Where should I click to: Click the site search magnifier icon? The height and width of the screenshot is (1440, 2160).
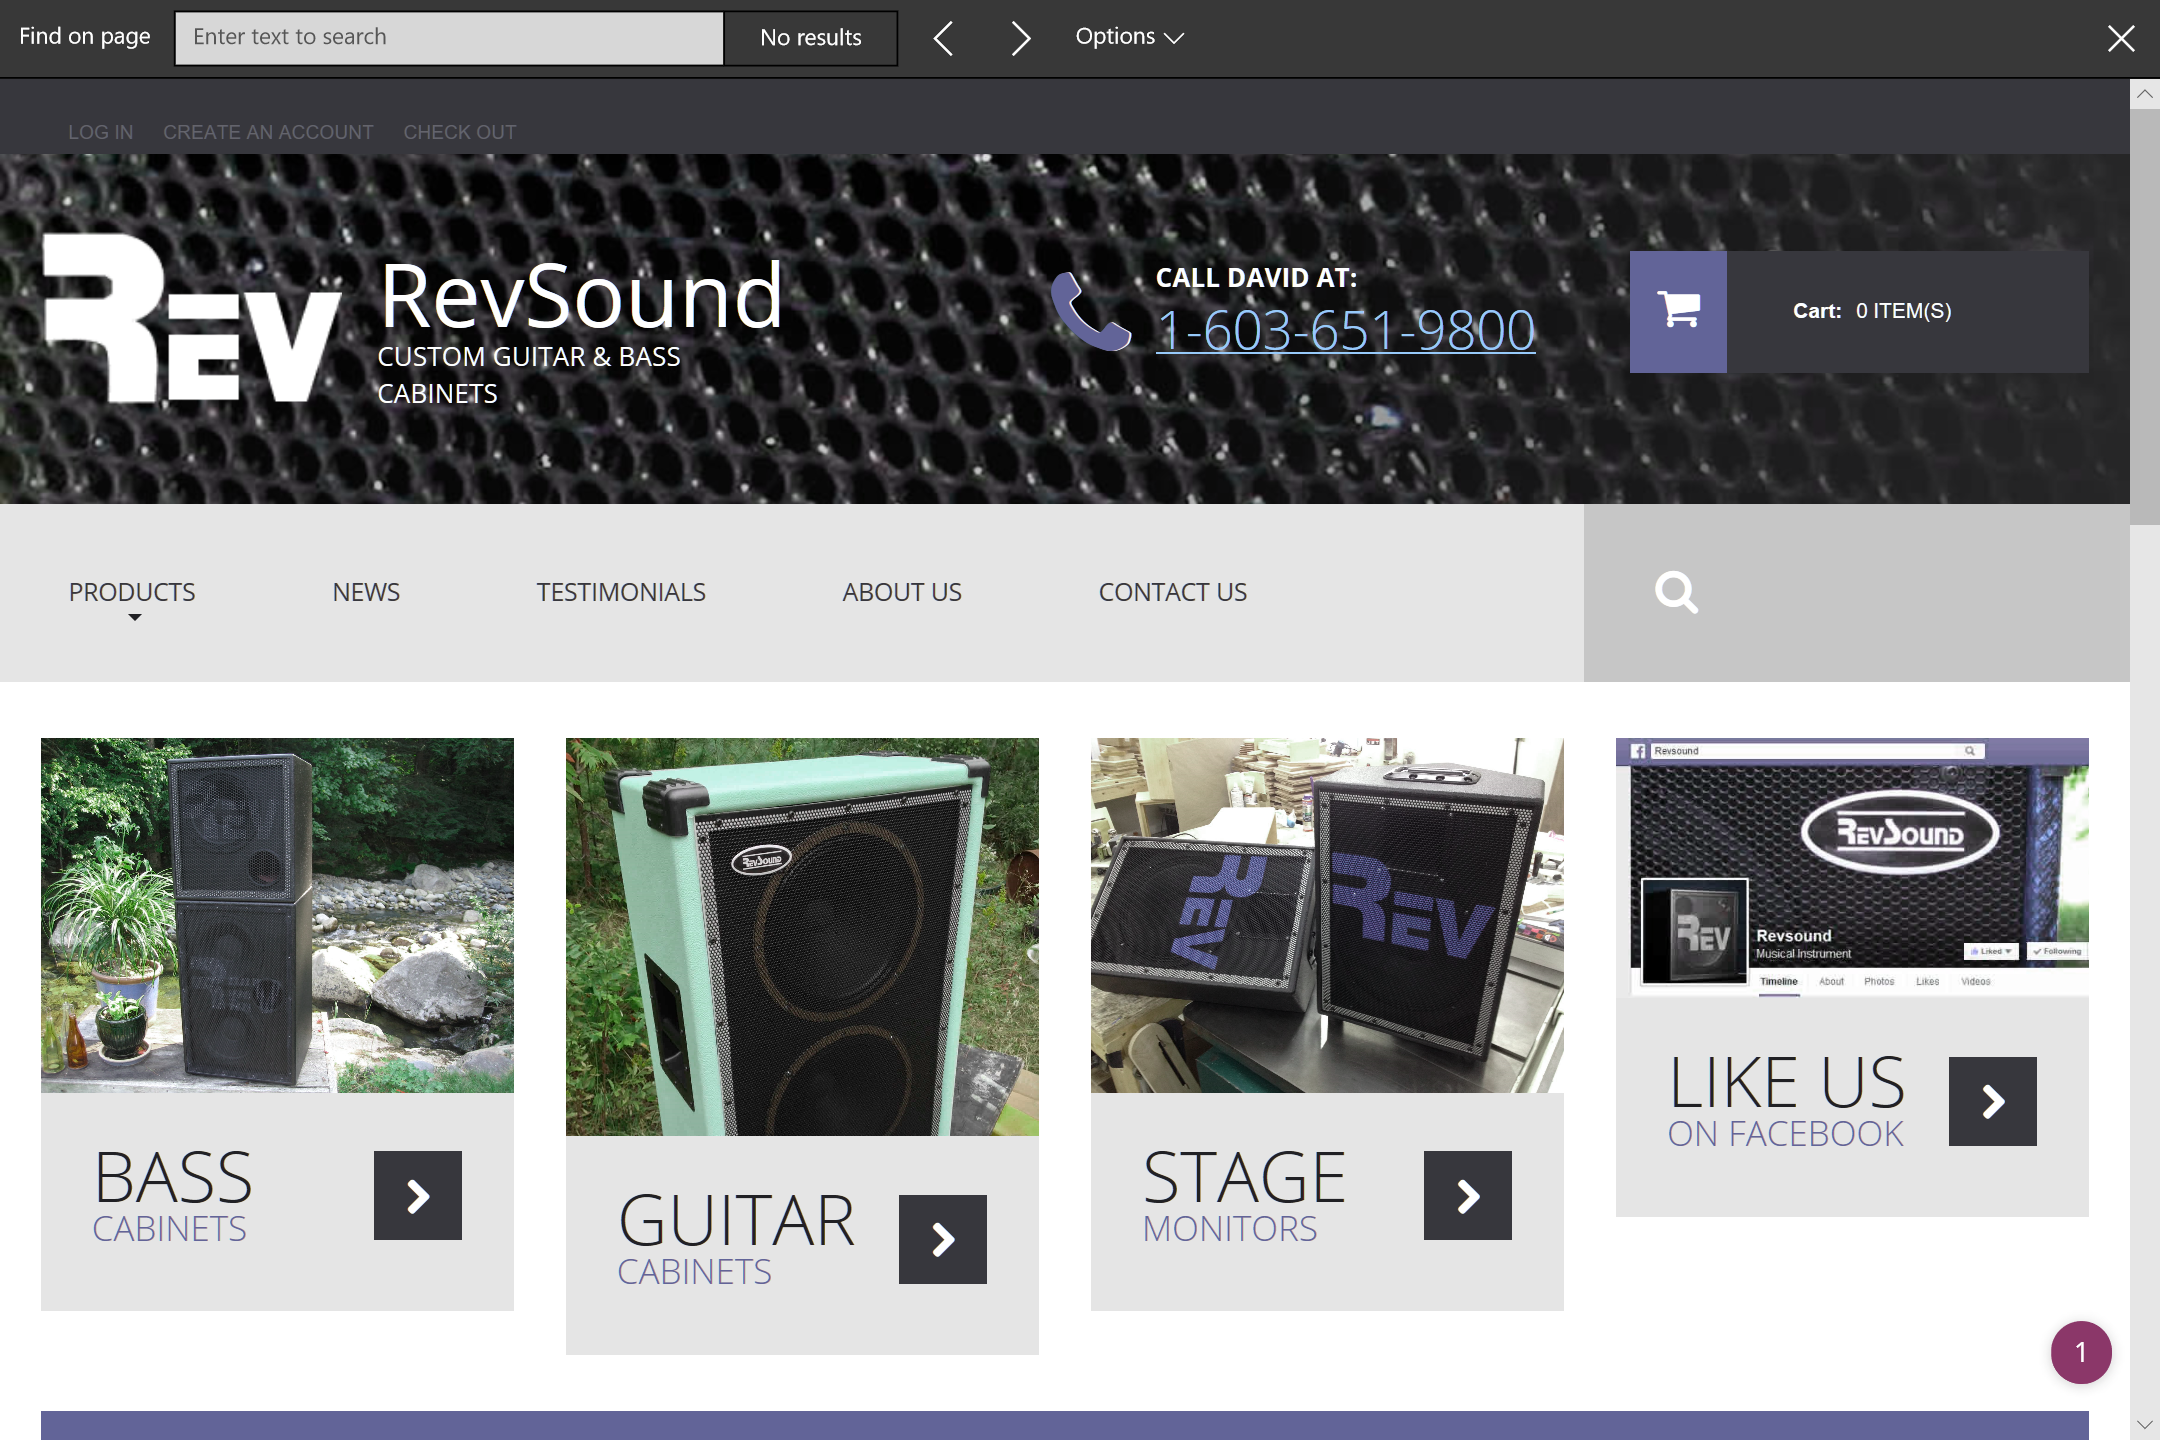[1676, 592]
